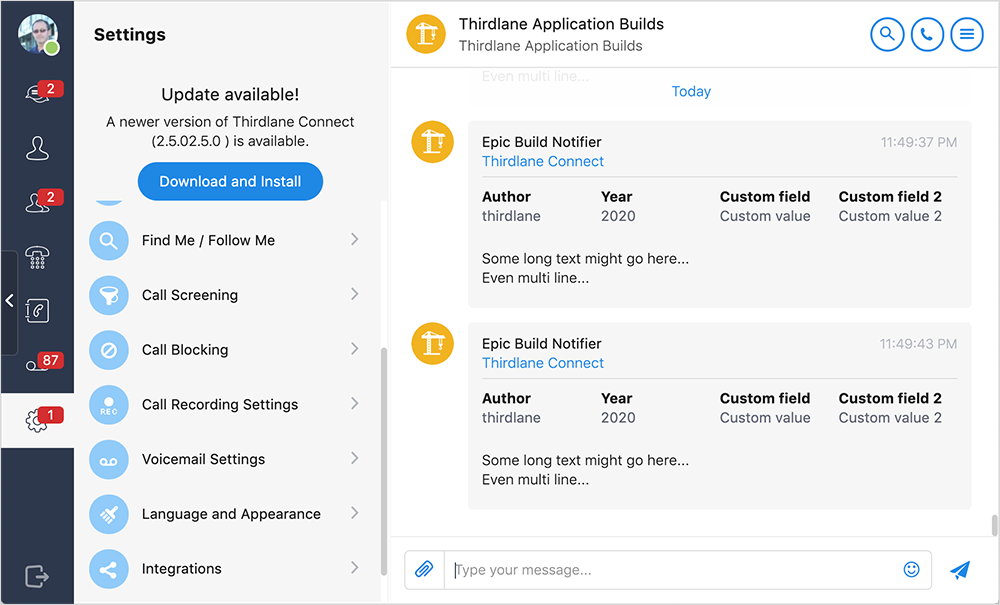Open the chat conversations sidebar icon
This screenshot has width=1000, height=605.
[37, 93]
